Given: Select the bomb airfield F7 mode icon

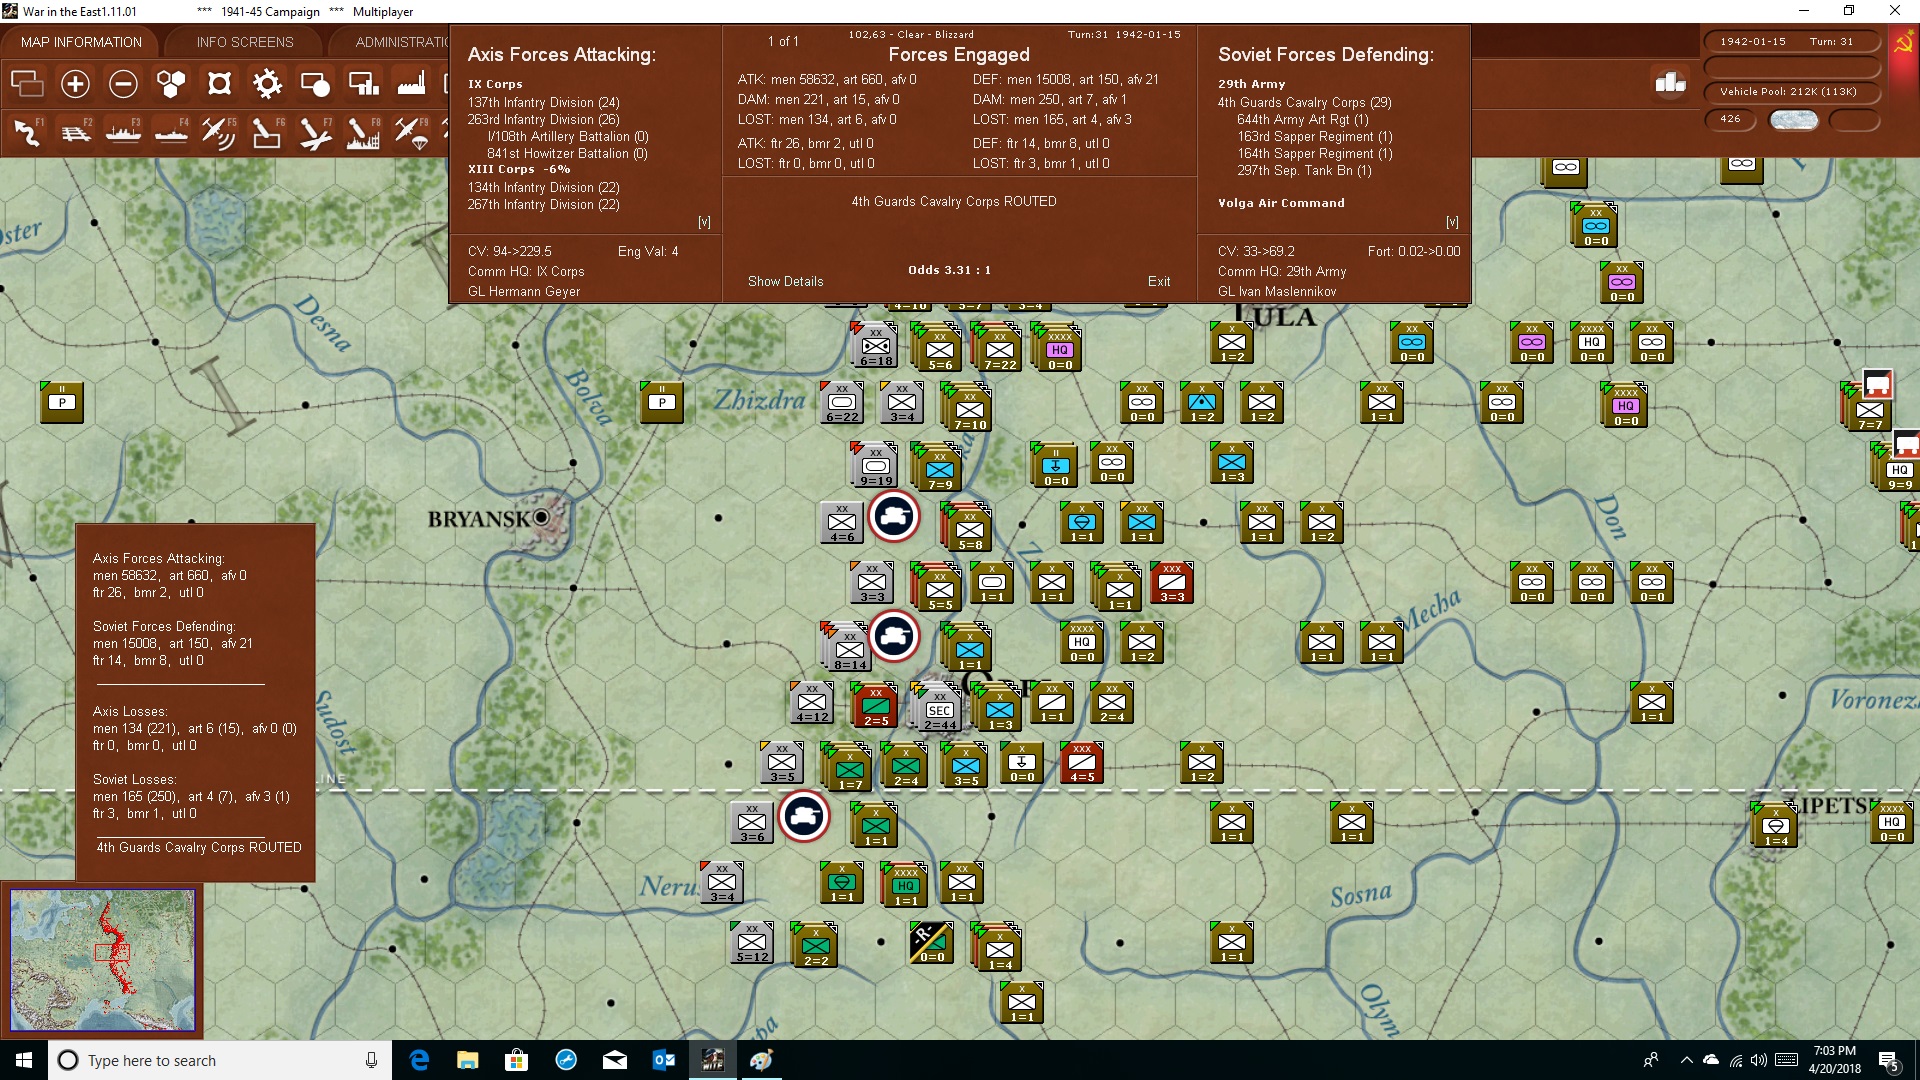Looking at the screenshot, I should click(315, 132).
